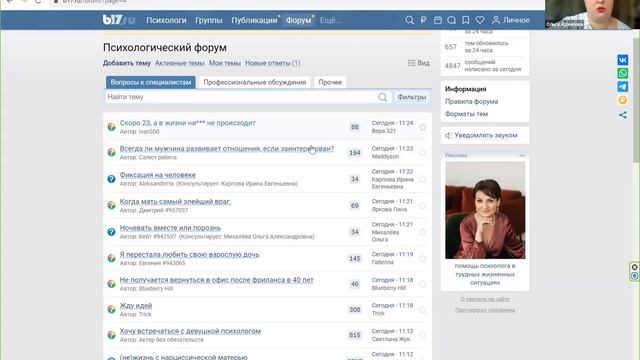Open the bookmarks icon in header
The image size is (640, 360).
pyautogui.click(x=466, y=20)
